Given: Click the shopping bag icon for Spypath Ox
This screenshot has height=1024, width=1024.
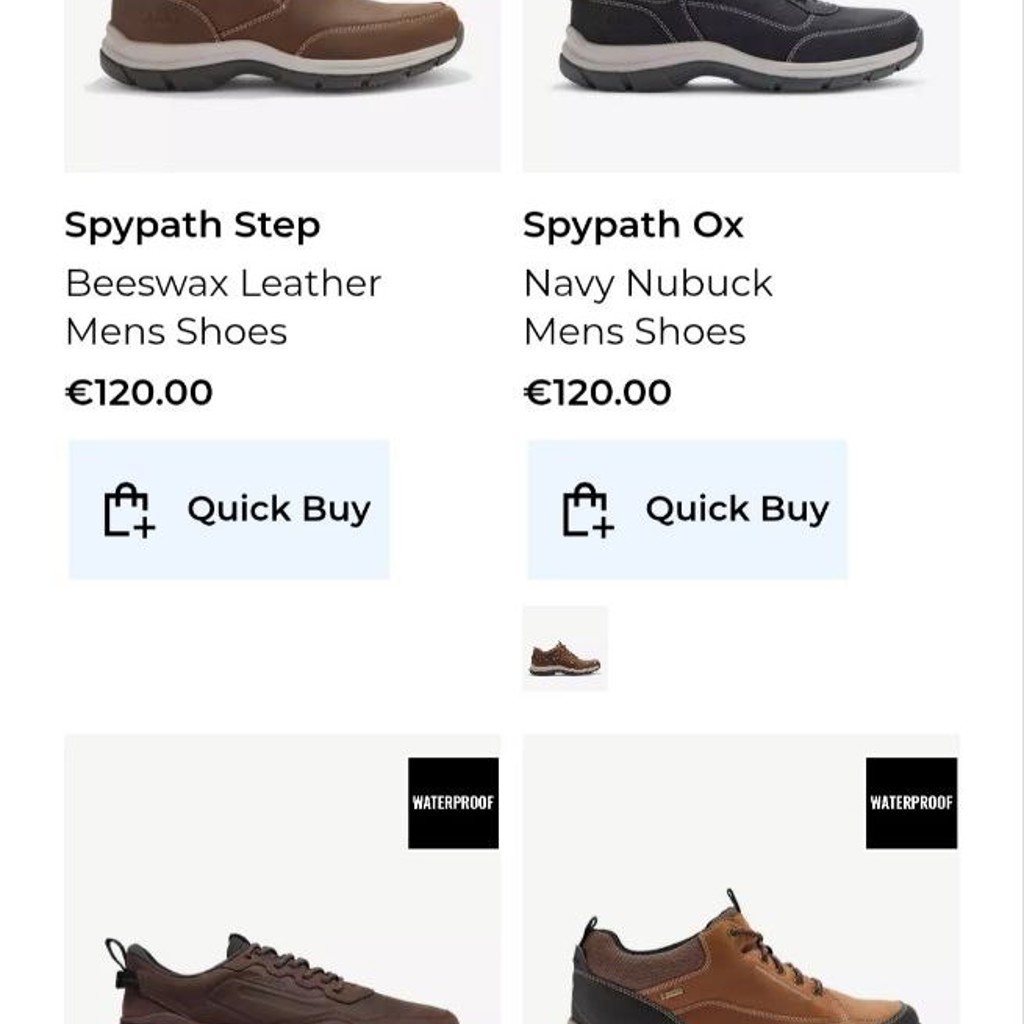Looking at the screenshot, I should [588, 510].
